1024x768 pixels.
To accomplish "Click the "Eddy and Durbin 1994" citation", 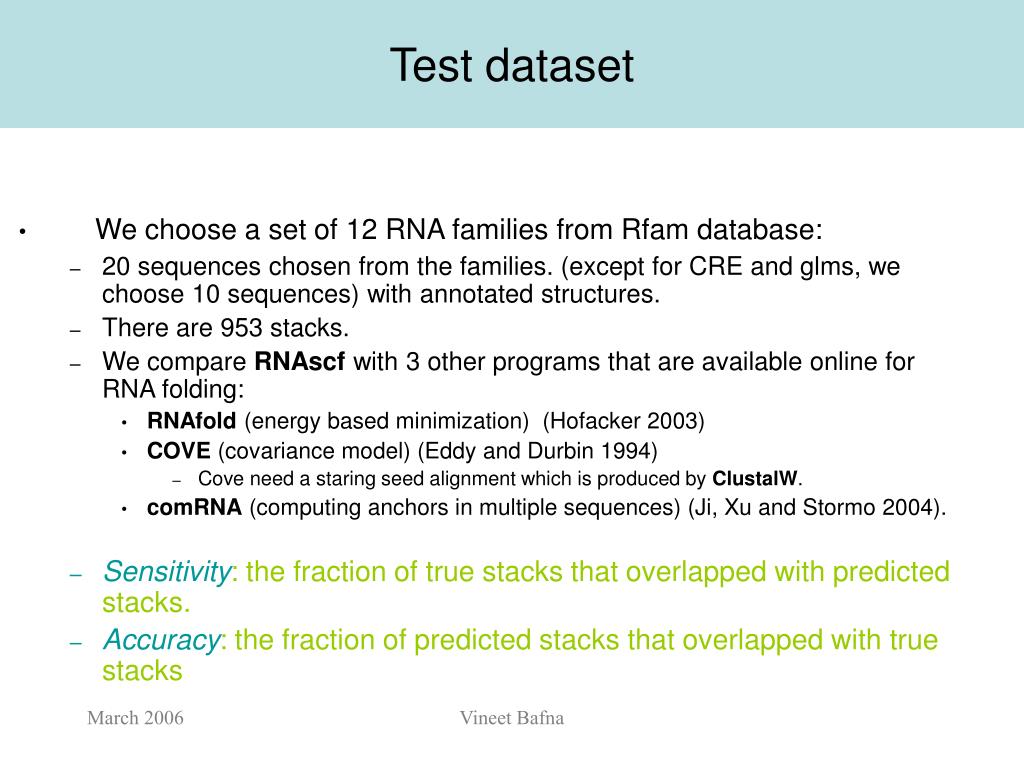I will [537, 451].
